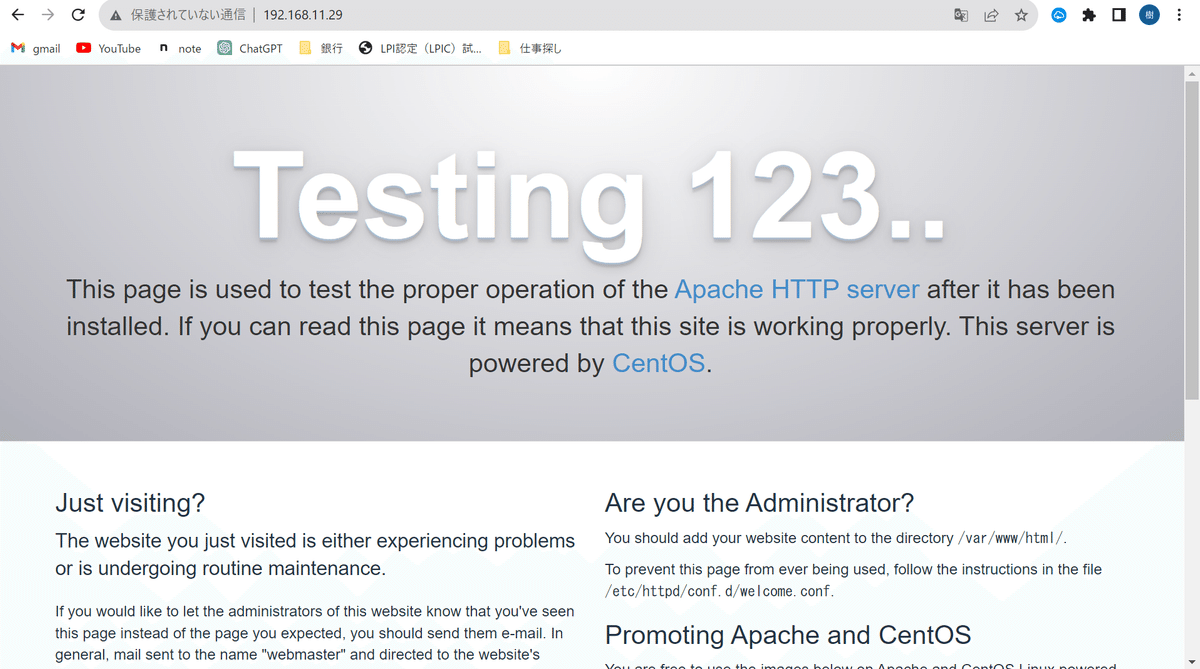Follow the Apache HTTP server link
This screenshot has width=1200, height=669.
797,290
